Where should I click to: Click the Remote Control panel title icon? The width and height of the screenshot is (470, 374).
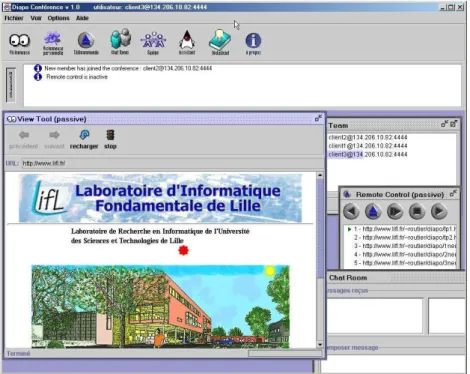[x=347, y=194]
